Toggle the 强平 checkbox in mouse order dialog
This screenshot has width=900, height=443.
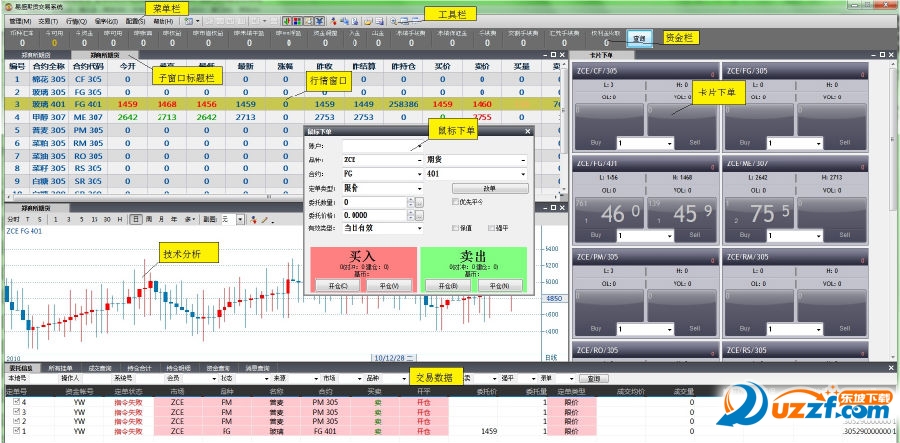point(491,228)
